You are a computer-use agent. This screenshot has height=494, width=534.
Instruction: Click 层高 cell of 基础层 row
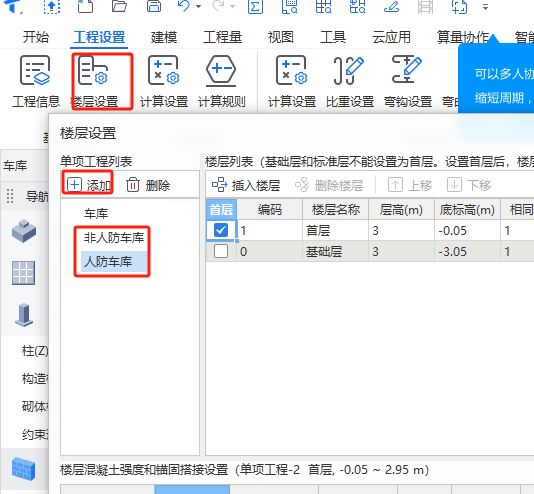tap(401, 252)
